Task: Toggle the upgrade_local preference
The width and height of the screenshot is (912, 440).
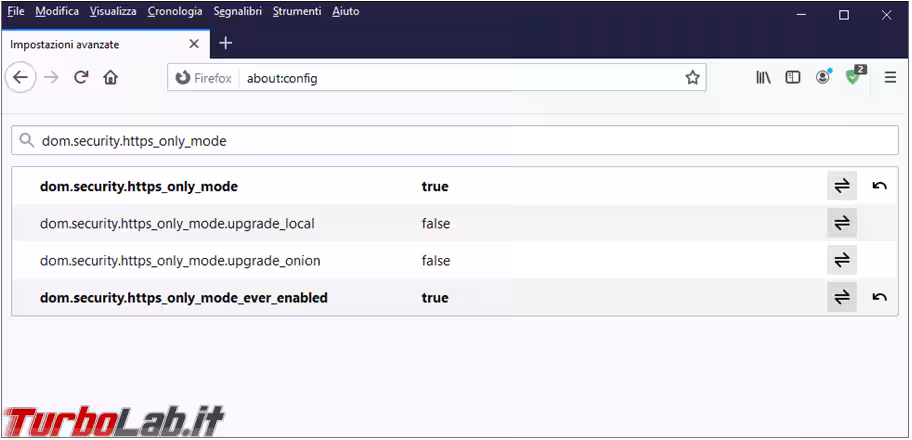Action: point(842,223)
